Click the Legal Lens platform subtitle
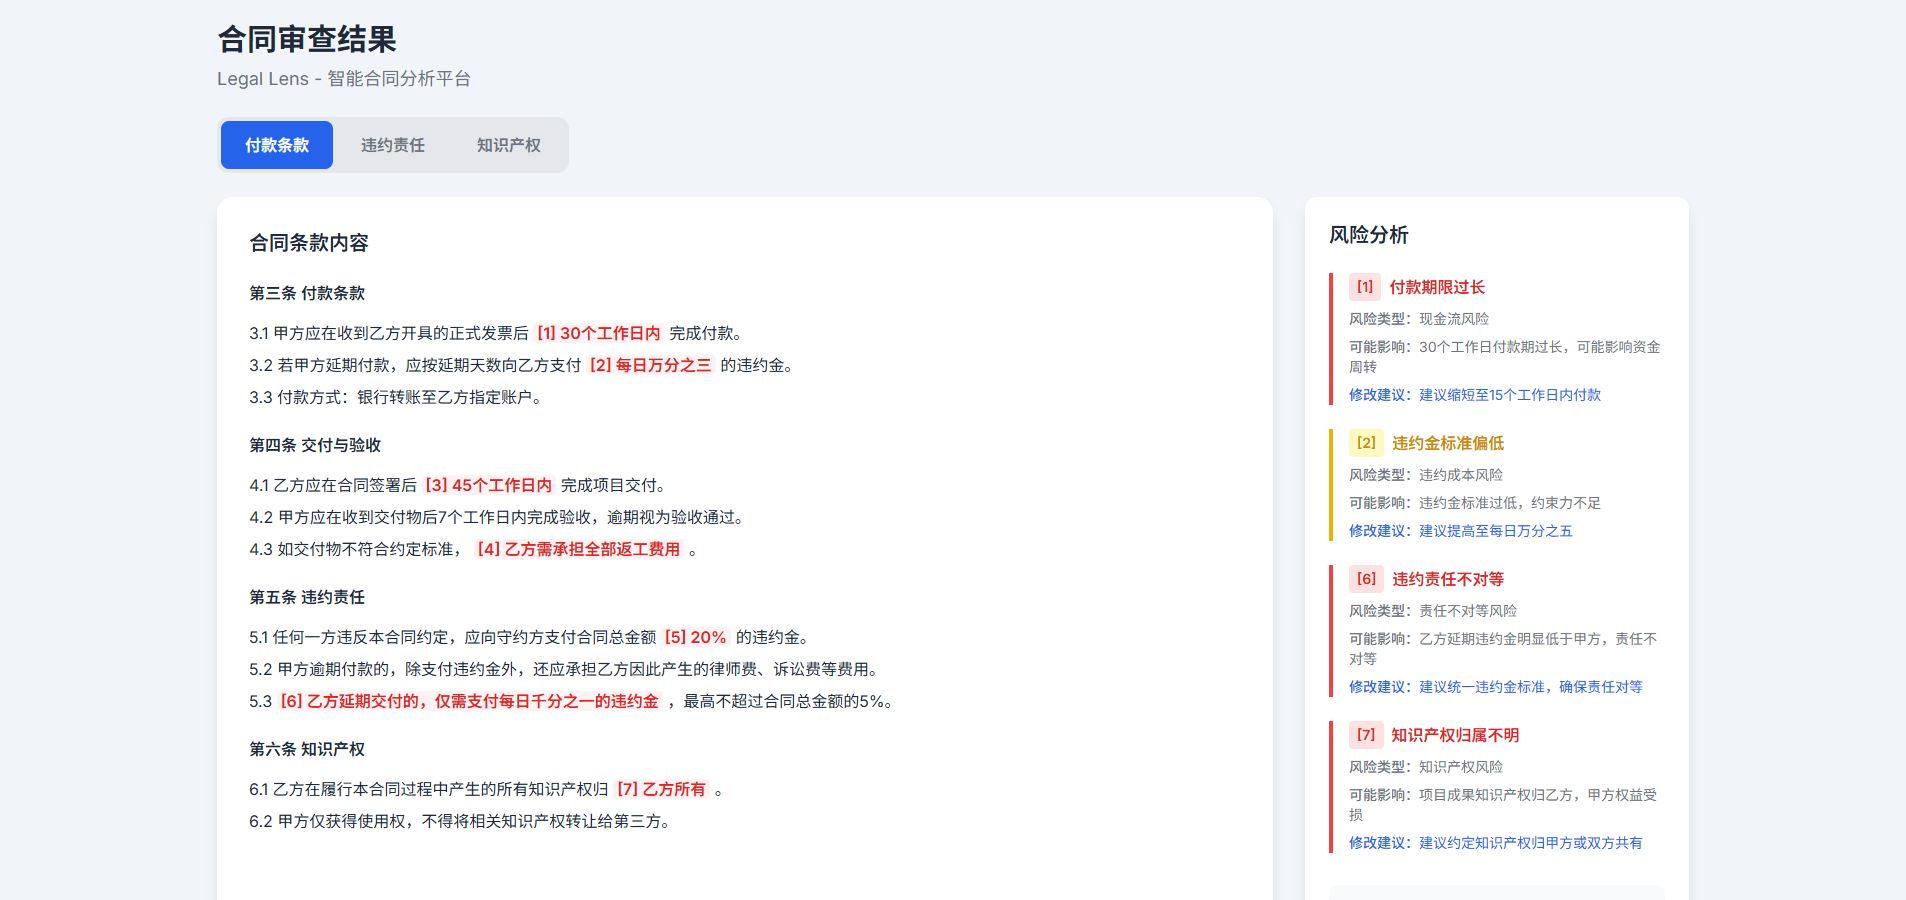The image size is (1906, 900). 347,78
